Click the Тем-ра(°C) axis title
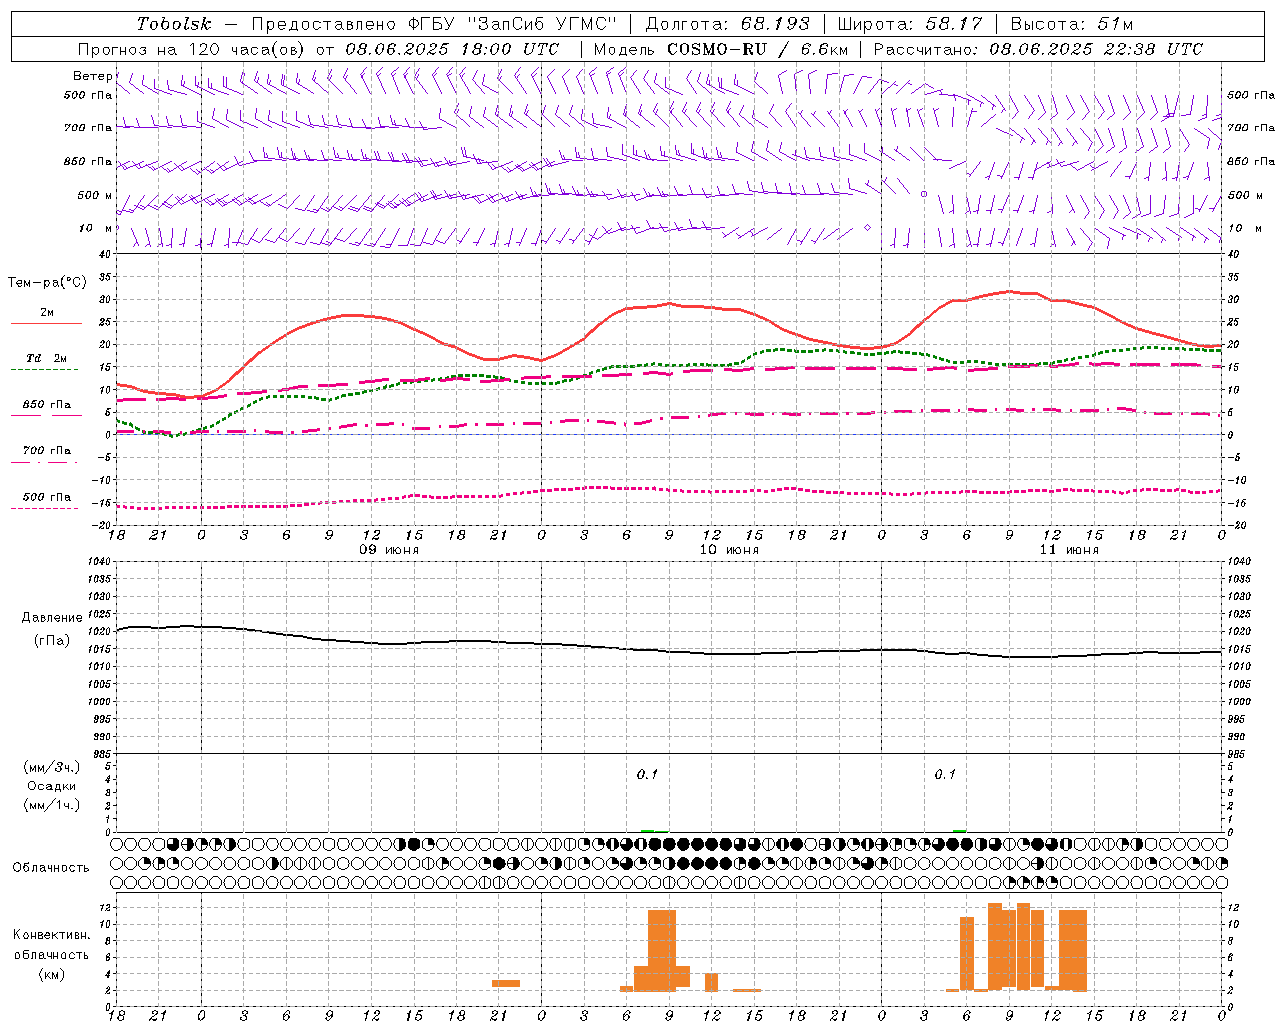Image resolution: width=1280 pixels, height=1024 pixels. tap(47, 283)
